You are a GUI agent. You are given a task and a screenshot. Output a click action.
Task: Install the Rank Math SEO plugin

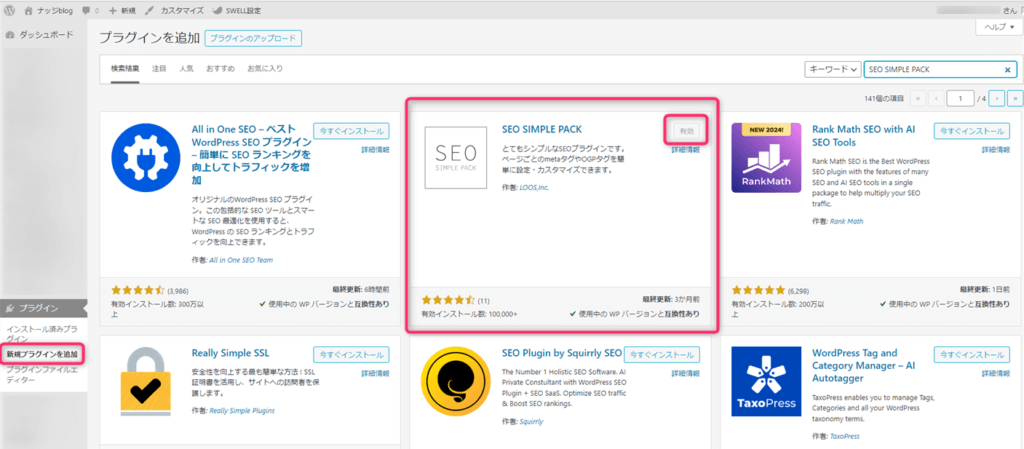click(972, 131)
